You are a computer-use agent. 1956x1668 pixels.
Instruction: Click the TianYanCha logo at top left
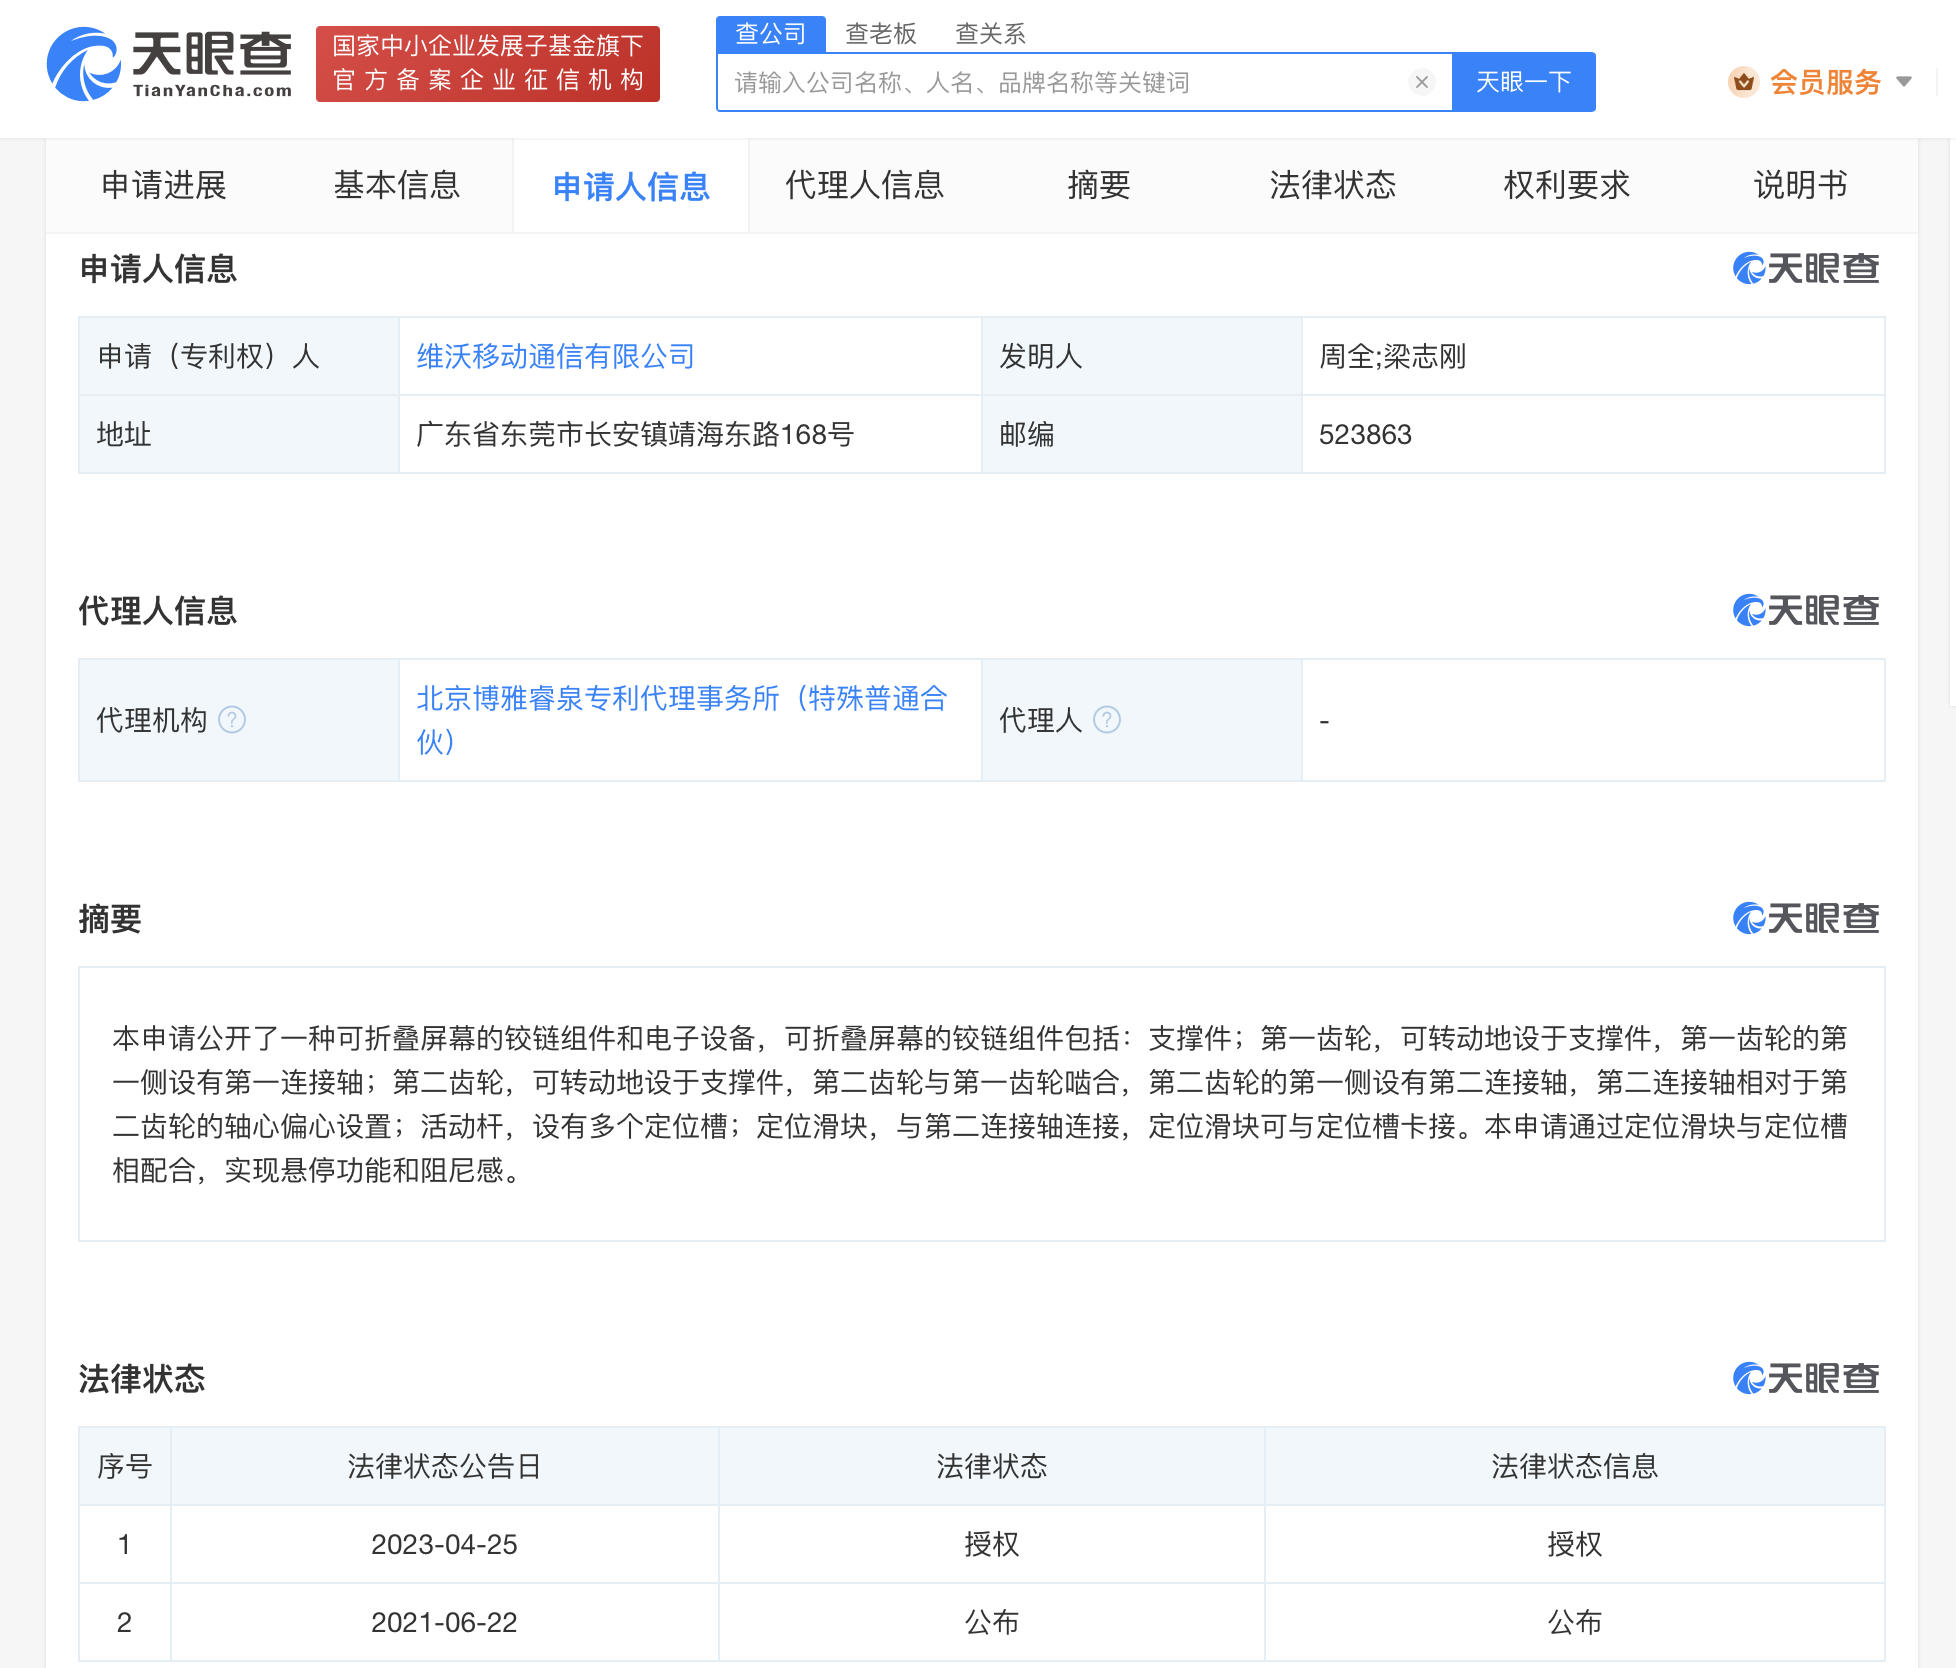(170, 64)
